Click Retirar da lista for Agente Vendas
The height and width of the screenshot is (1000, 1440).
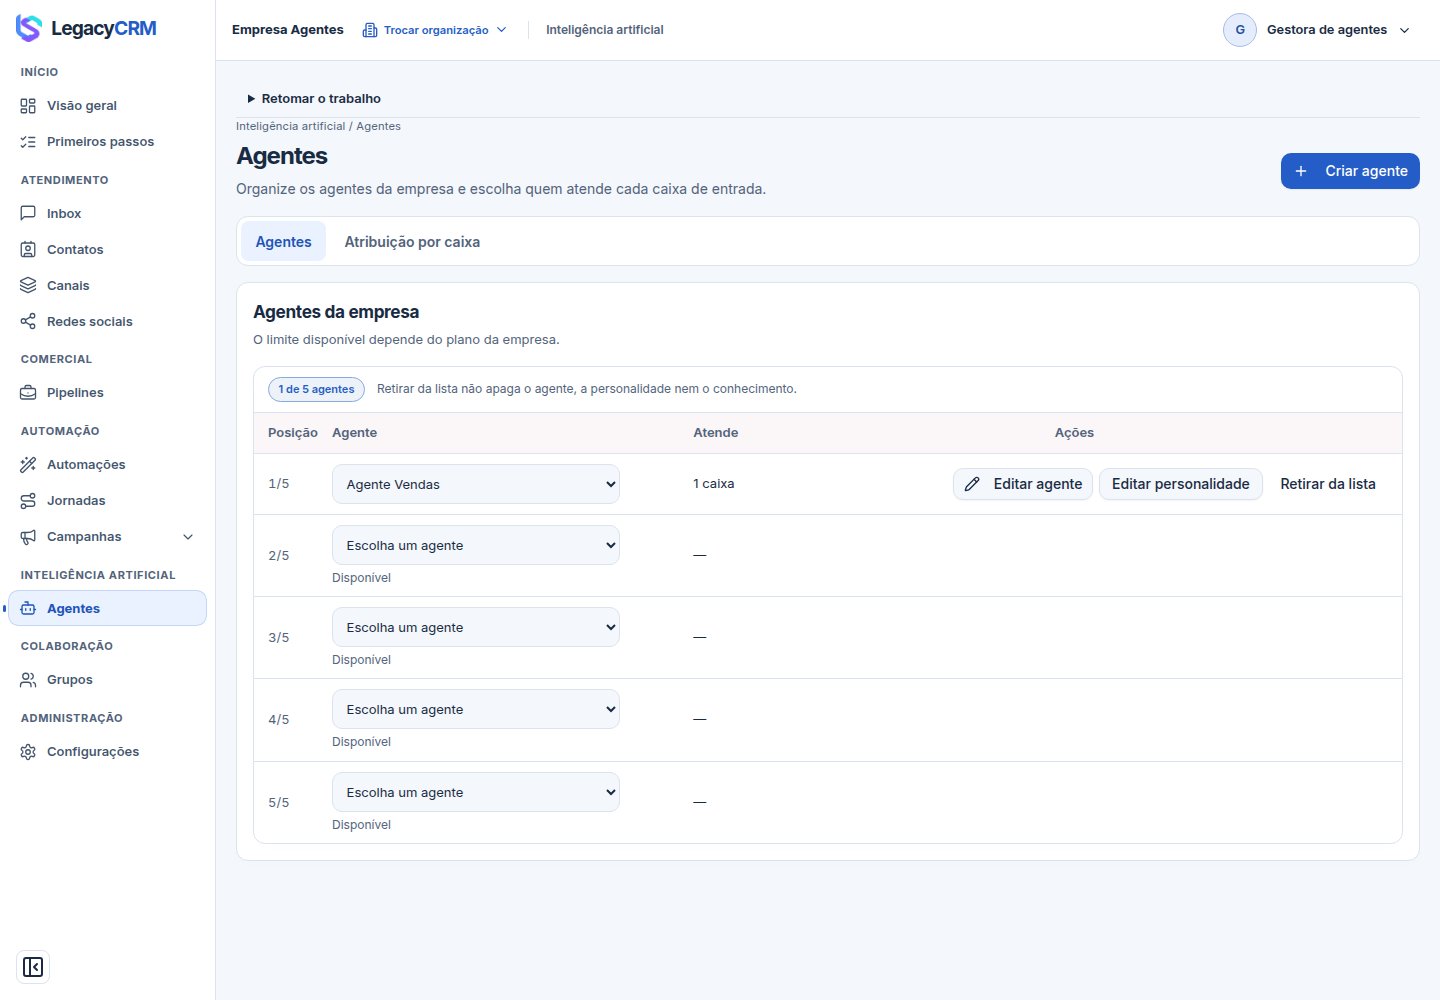coord(1328,484)
